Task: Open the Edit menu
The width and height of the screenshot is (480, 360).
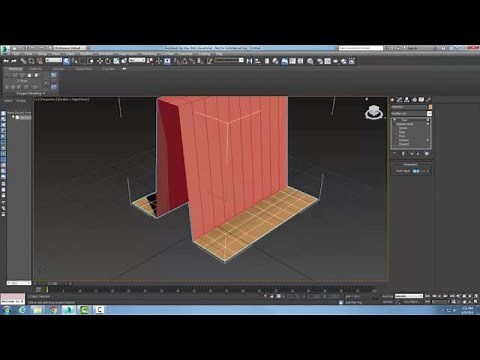Action: (17, 54)
